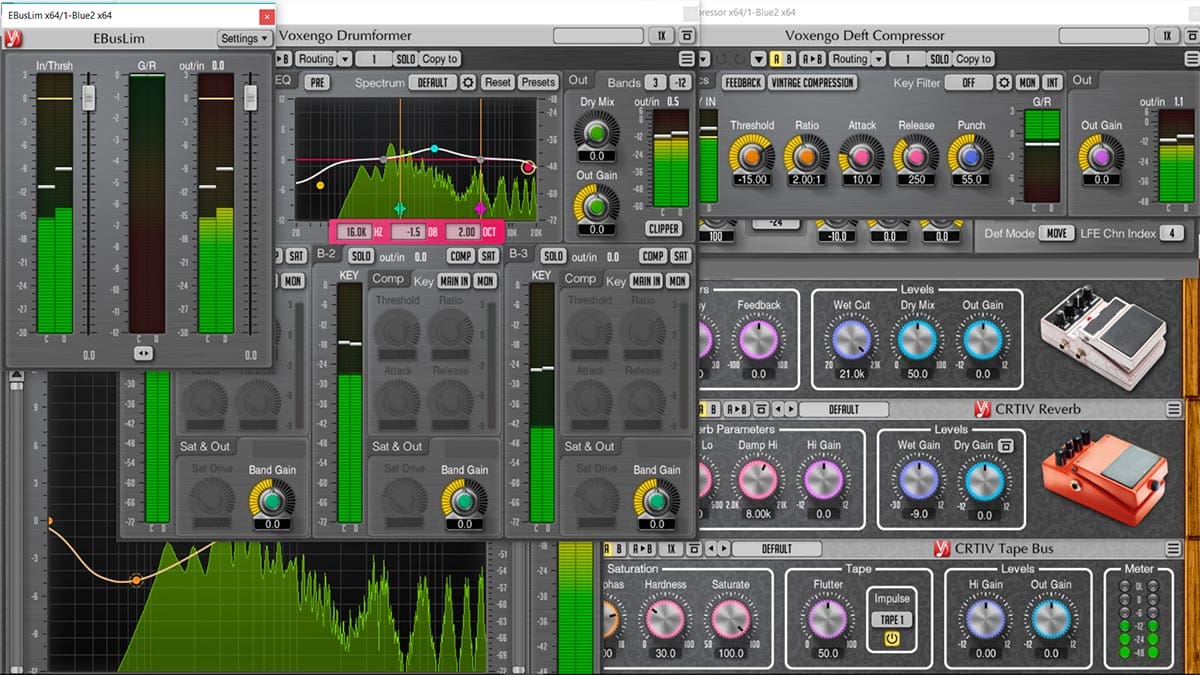Click Copy to in Deft Compressor toolbar
The image size is (1200, 675).
click(974, 59)
